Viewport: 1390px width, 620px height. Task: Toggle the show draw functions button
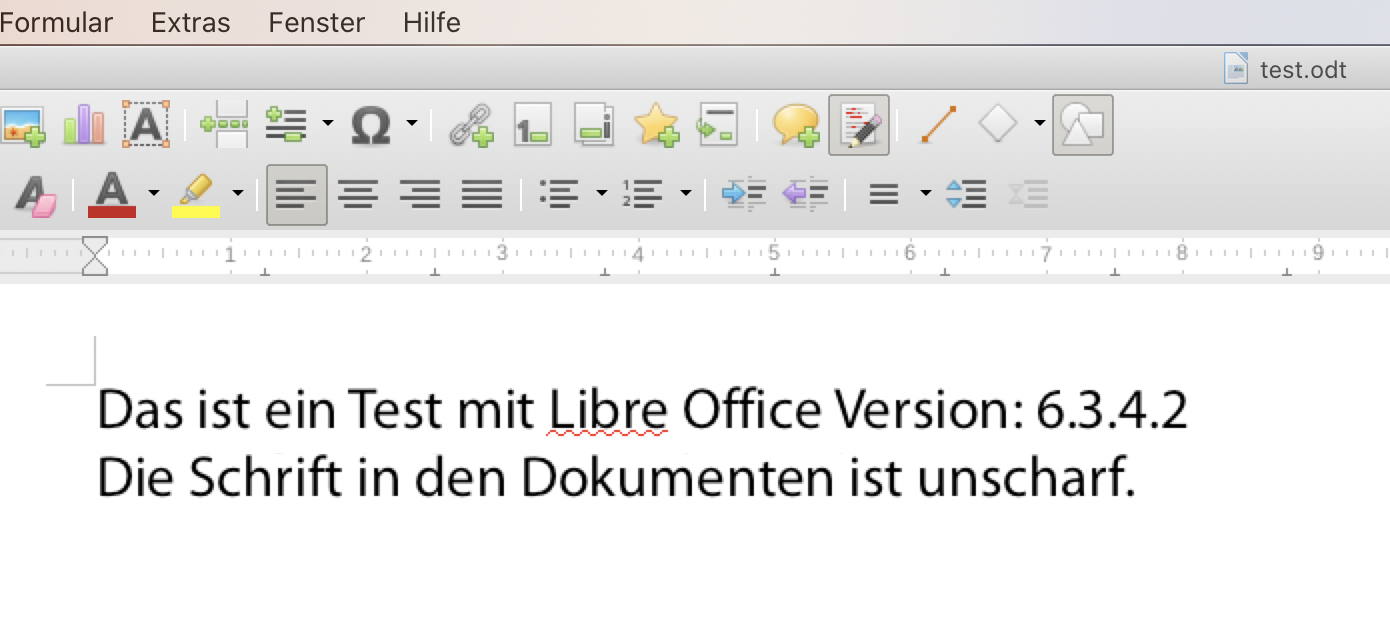1083,125
